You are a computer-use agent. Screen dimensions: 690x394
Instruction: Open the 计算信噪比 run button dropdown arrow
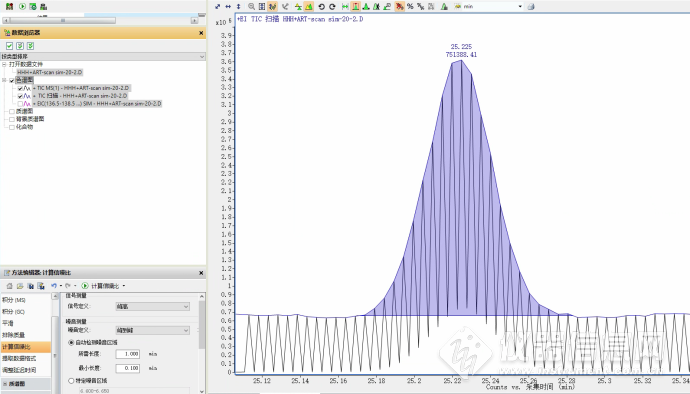coord(124,286)
